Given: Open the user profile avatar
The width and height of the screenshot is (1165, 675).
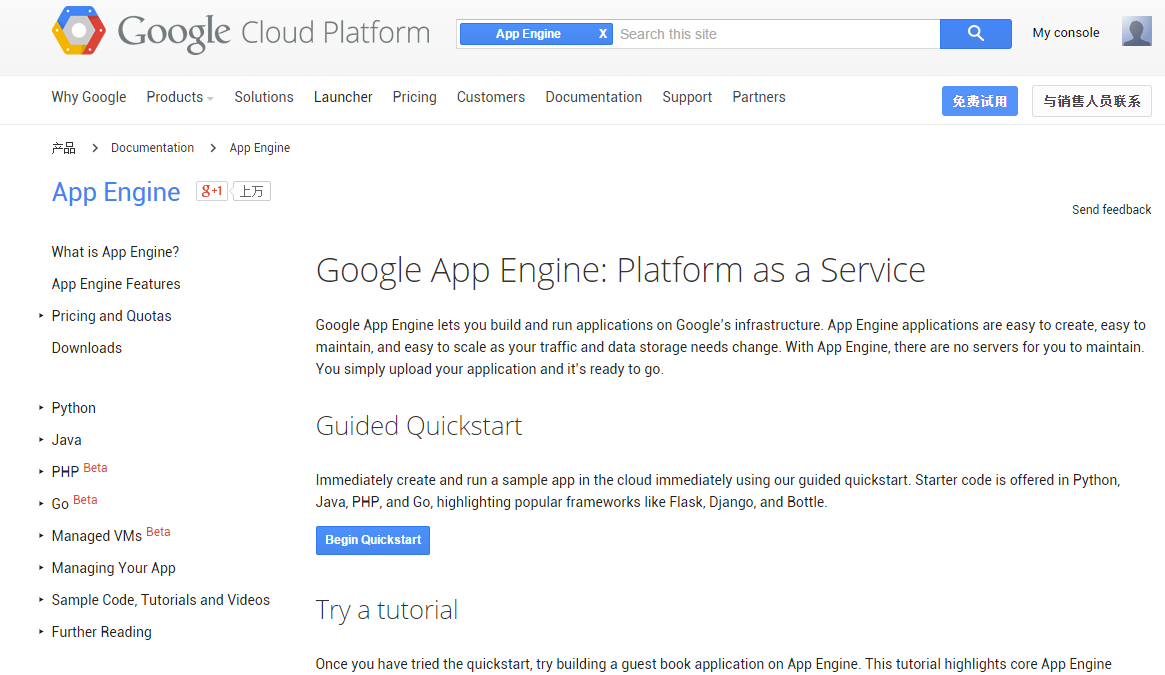Looking at the screenshot, I should (1136, 32).
